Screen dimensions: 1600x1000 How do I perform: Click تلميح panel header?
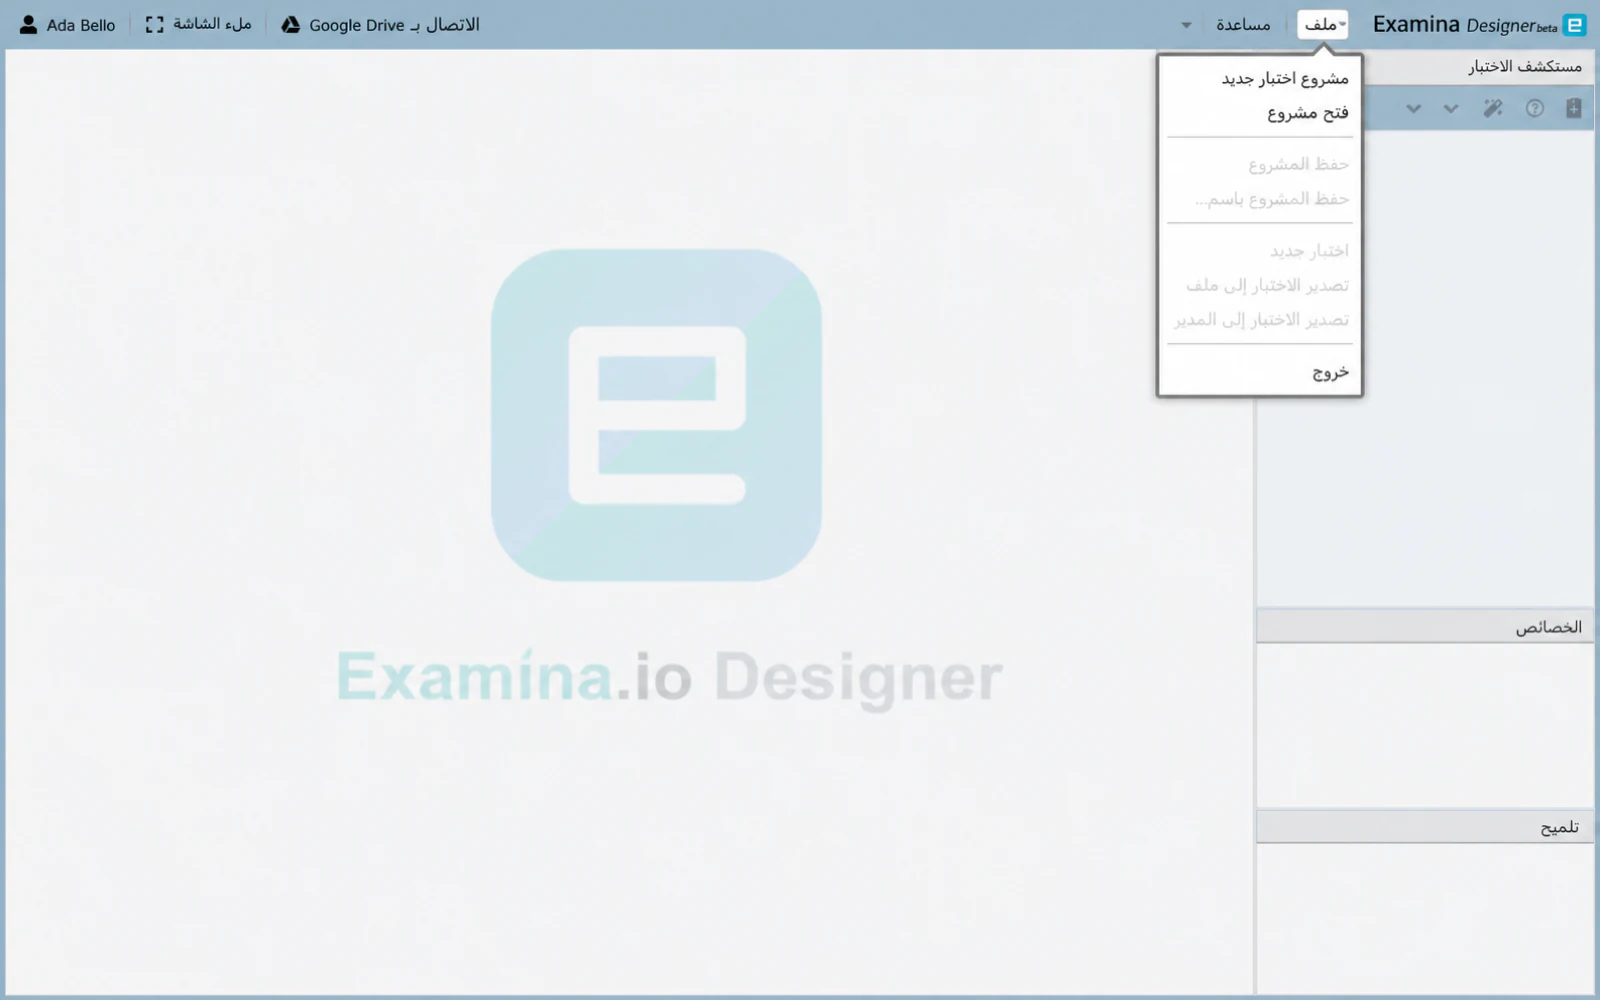click(x=1425, y=827)
